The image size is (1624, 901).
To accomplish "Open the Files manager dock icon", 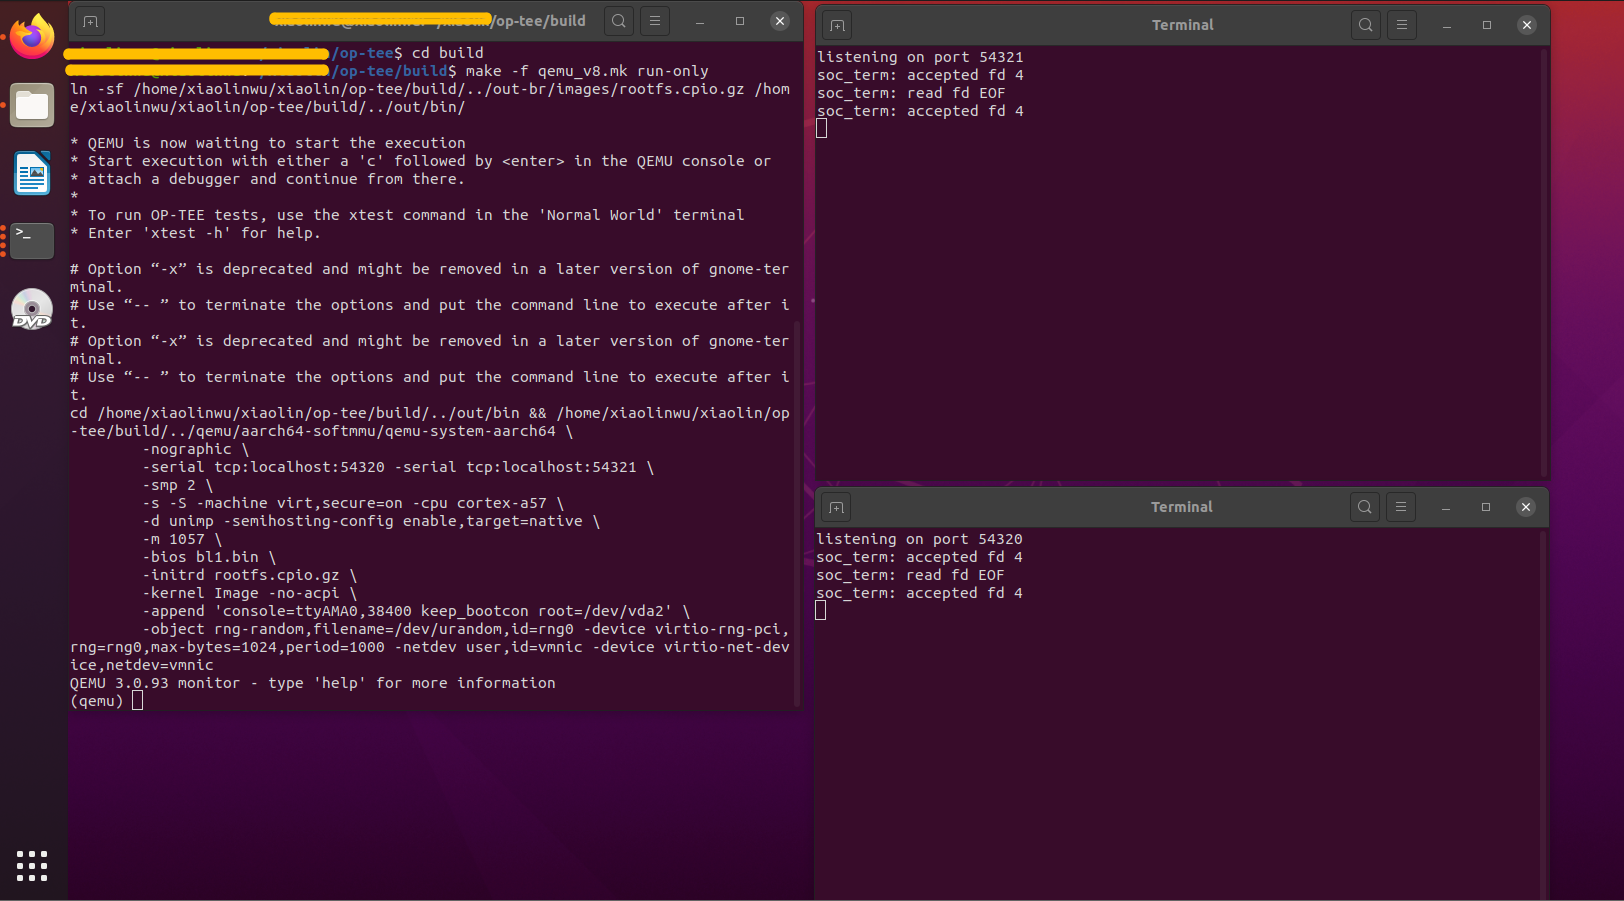I will [32, 105].
